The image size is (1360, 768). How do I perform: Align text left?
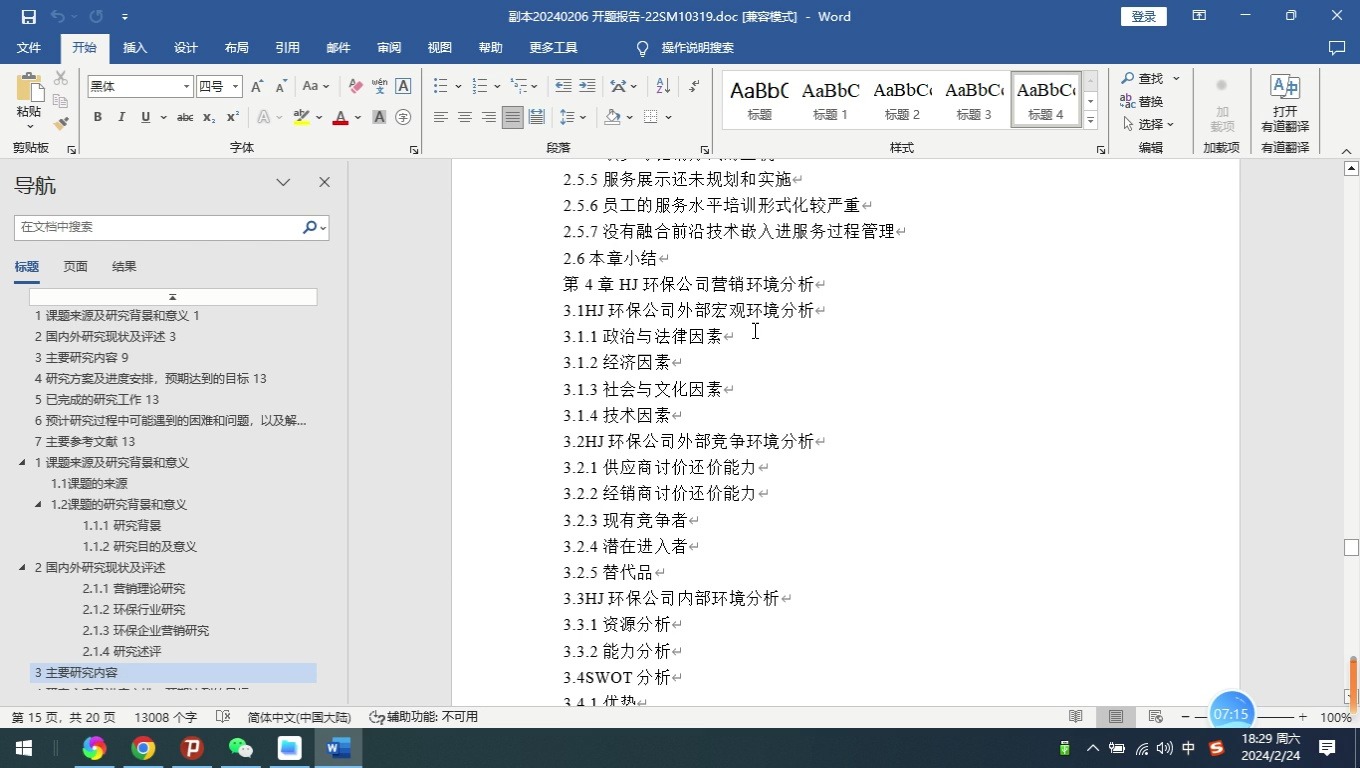440,117
